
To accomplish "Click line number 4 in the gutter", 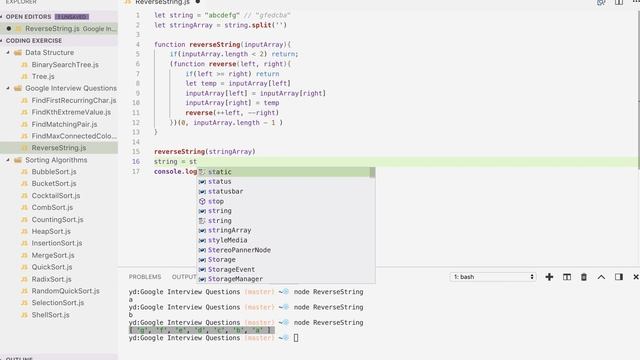I will coord(138,44).
